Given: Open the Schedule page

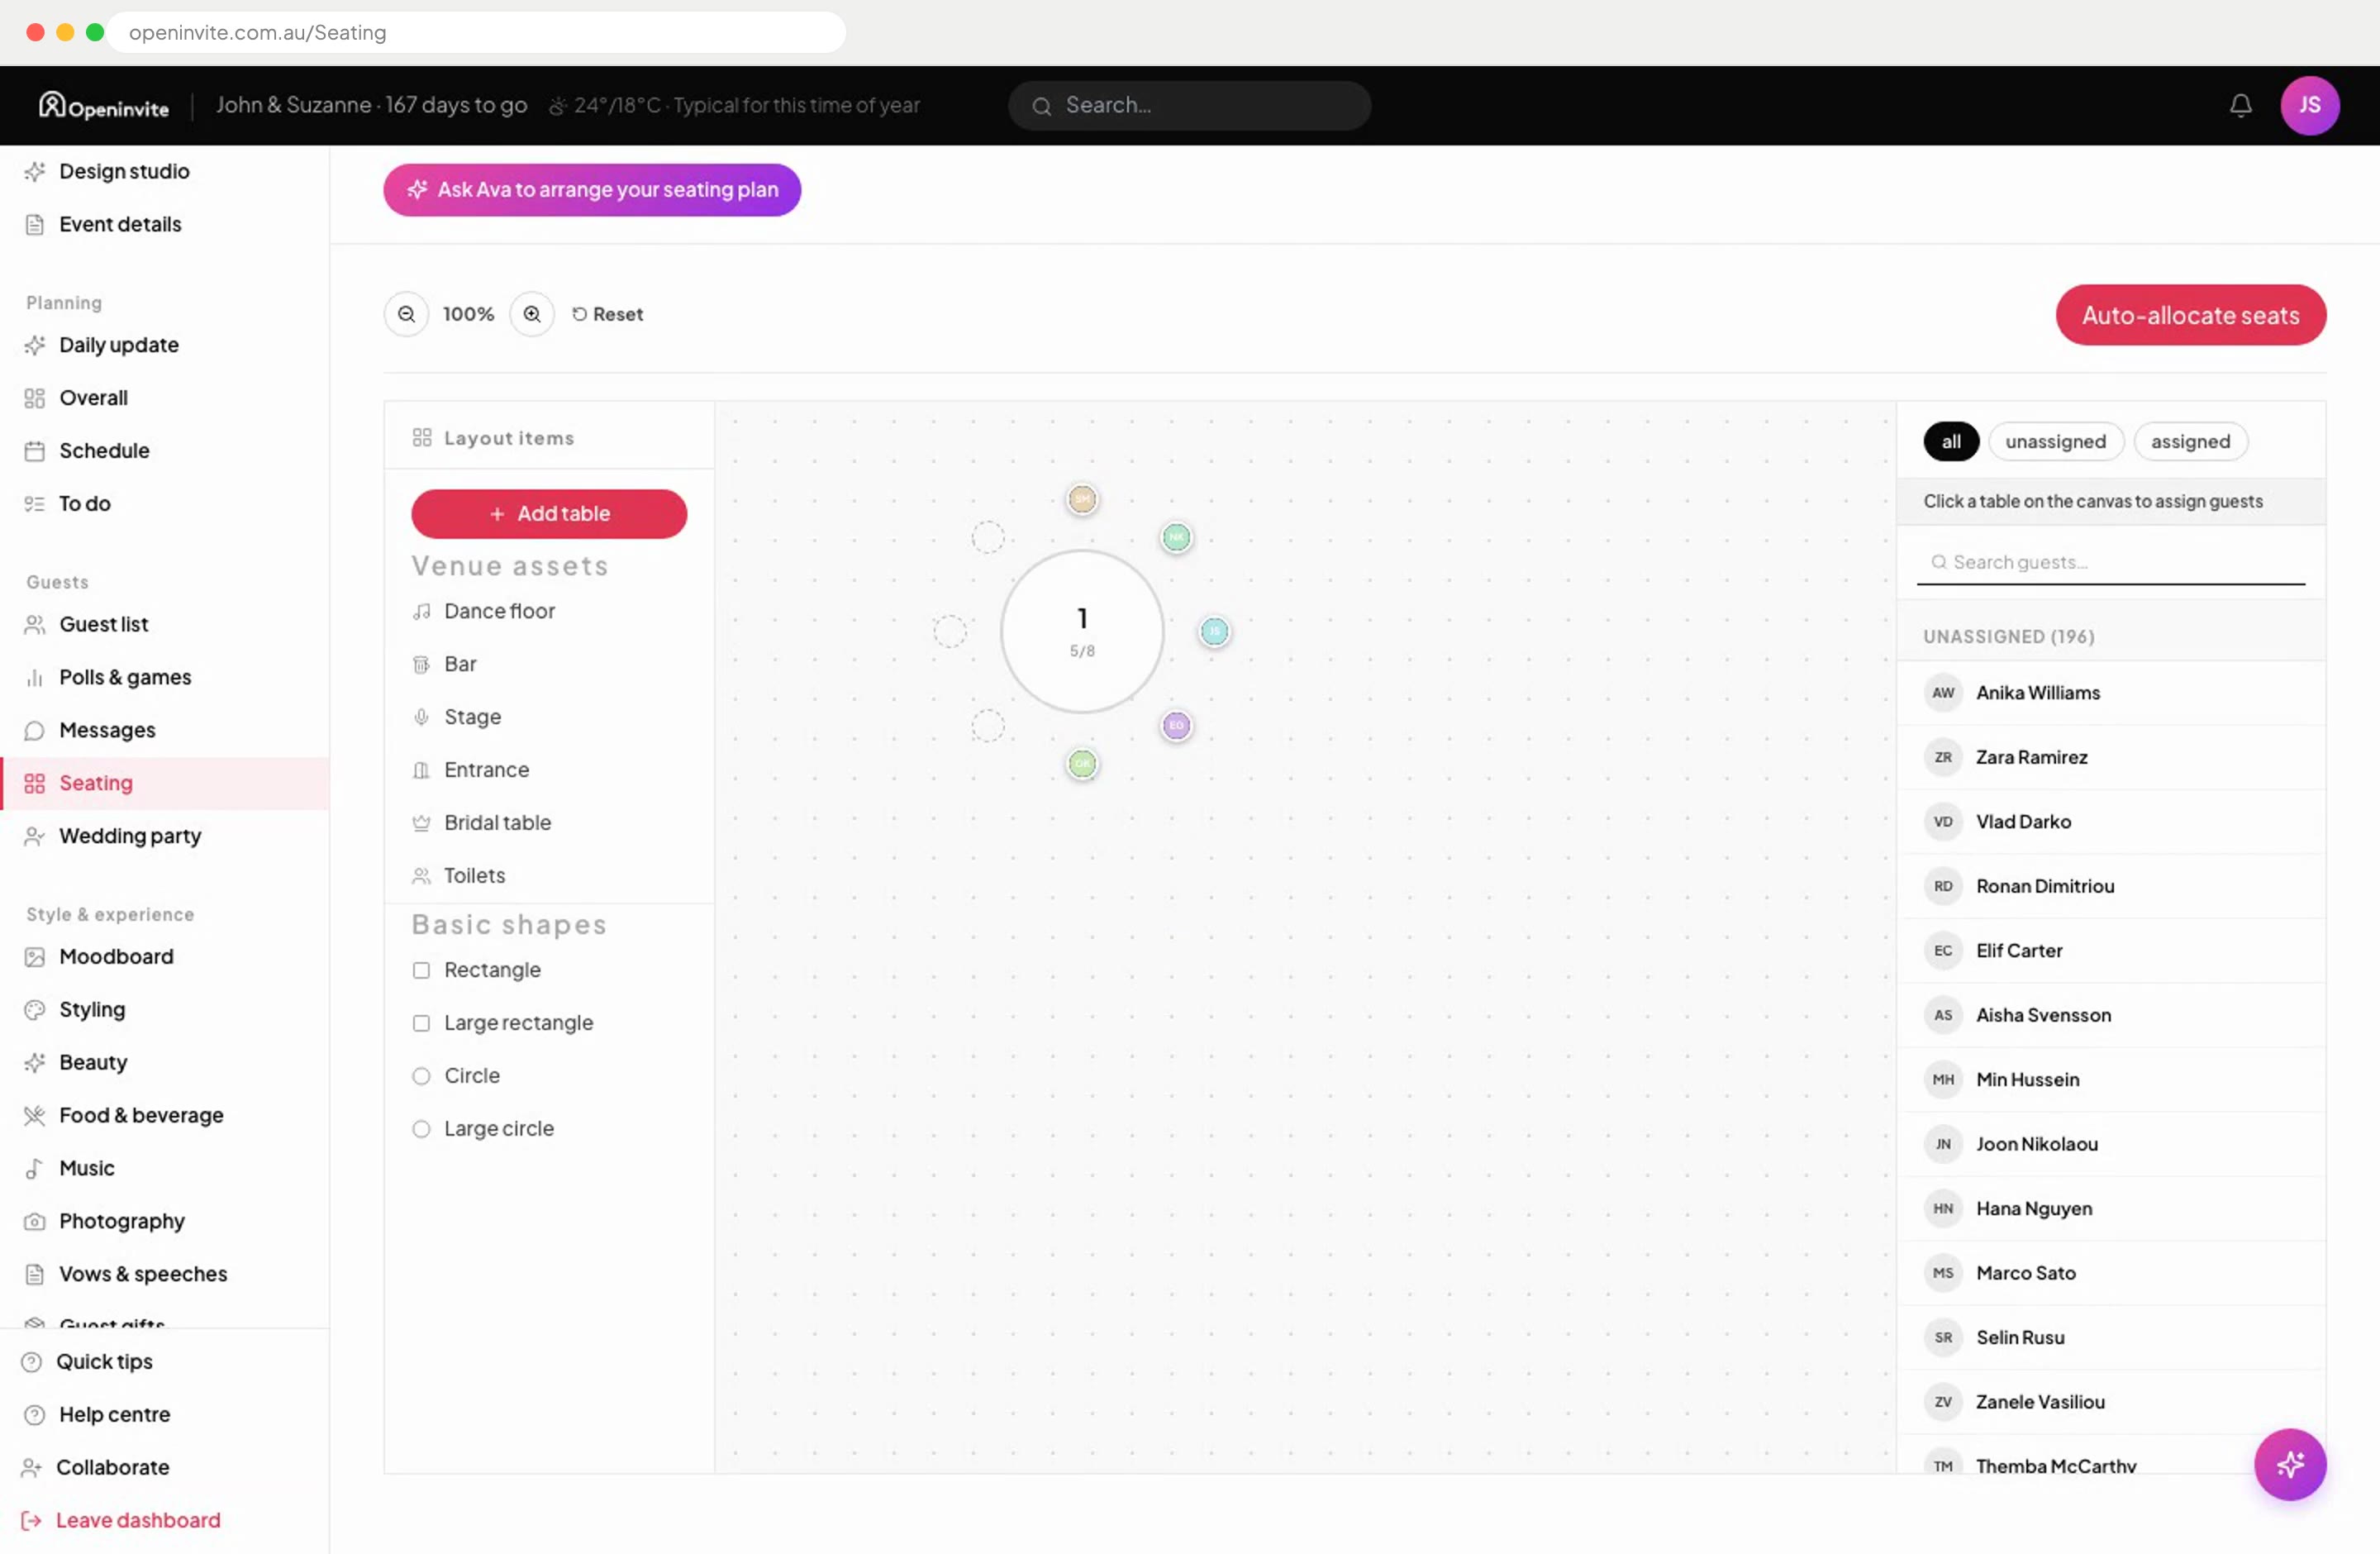Looking at the screenshot, I should click(x=165, y=451).
